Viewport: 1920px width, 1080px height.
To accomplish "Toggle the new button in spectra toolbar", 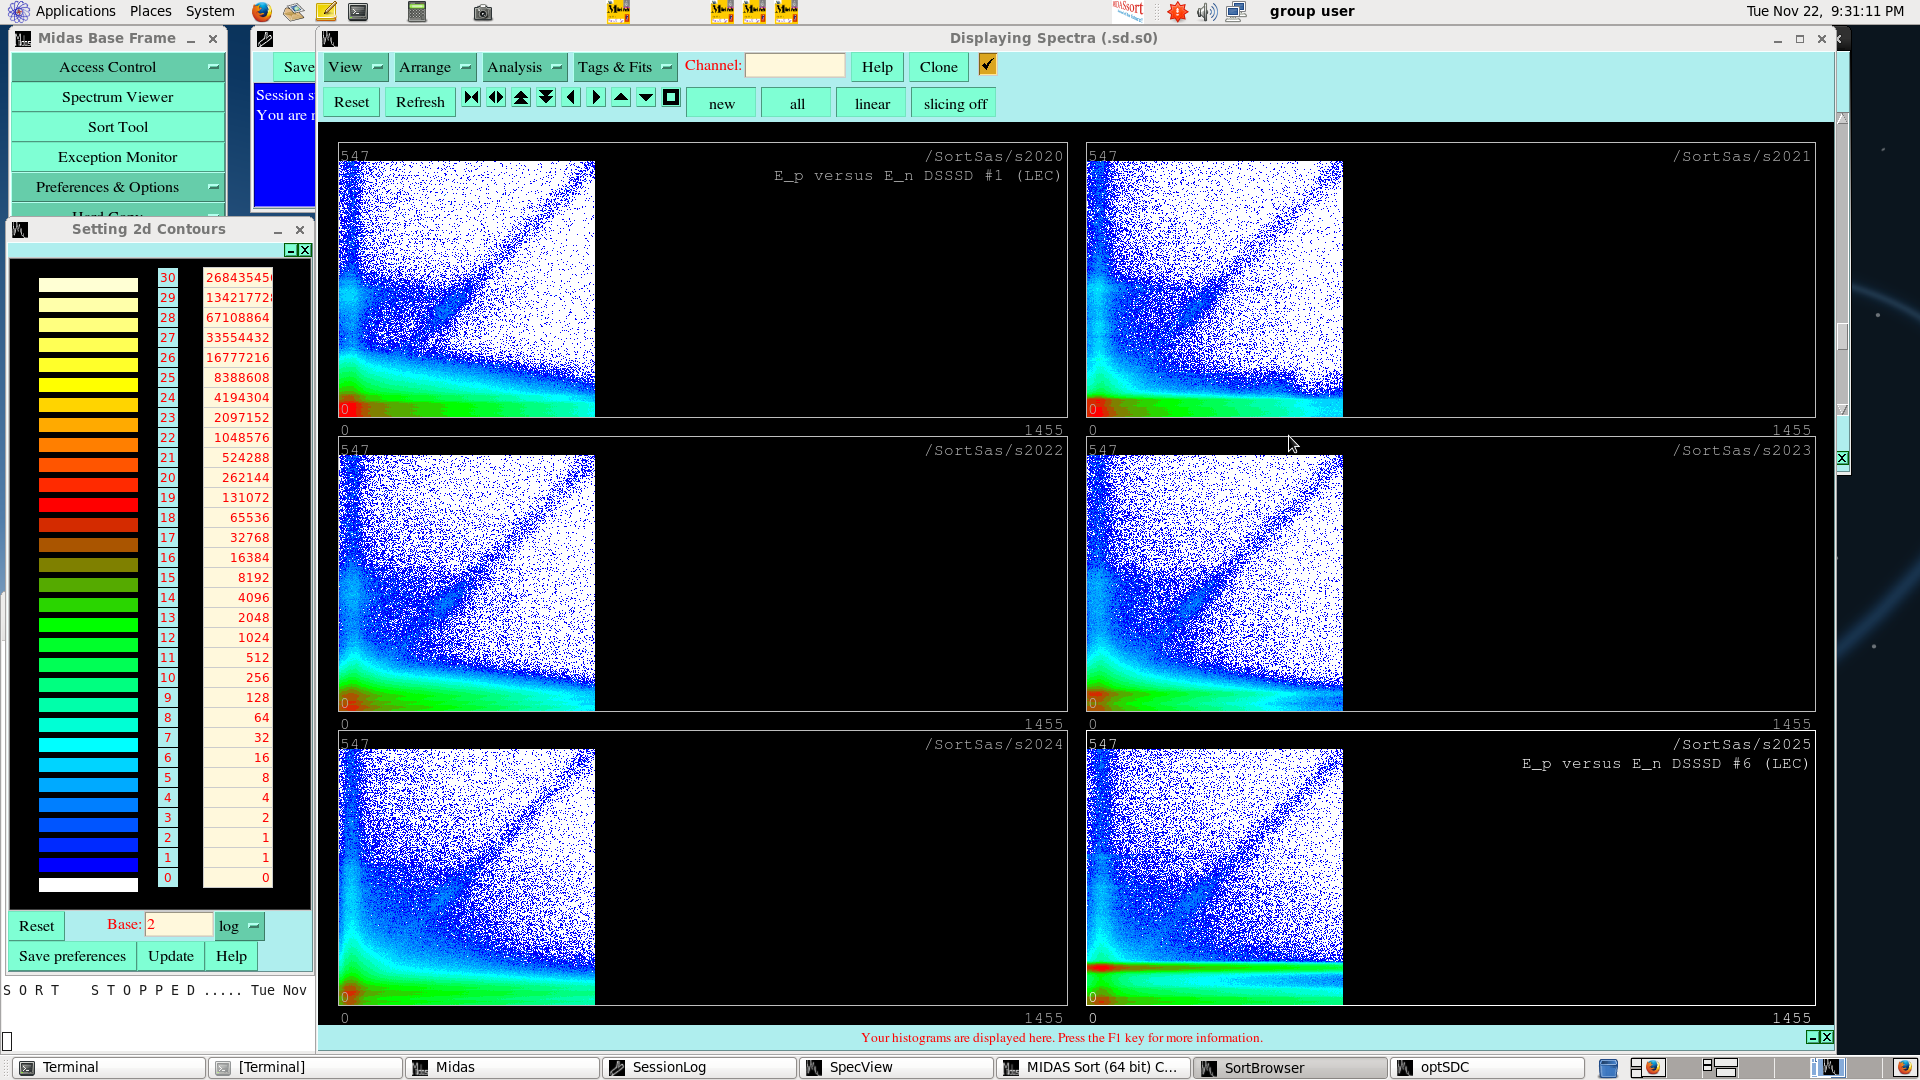I will tap(721, 103).
